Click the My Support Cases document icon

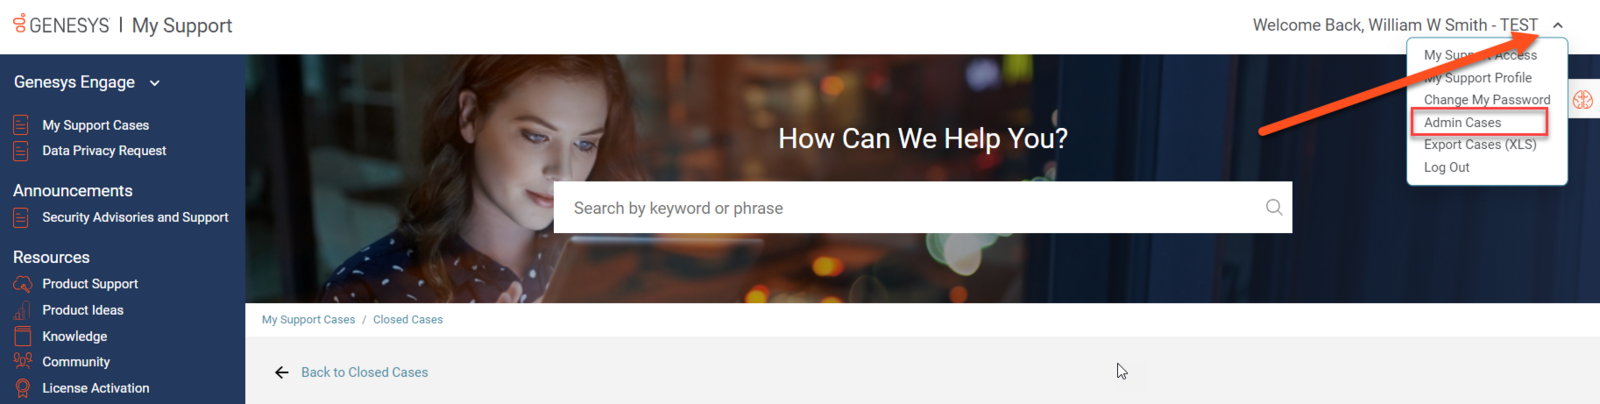coord(21,125)
